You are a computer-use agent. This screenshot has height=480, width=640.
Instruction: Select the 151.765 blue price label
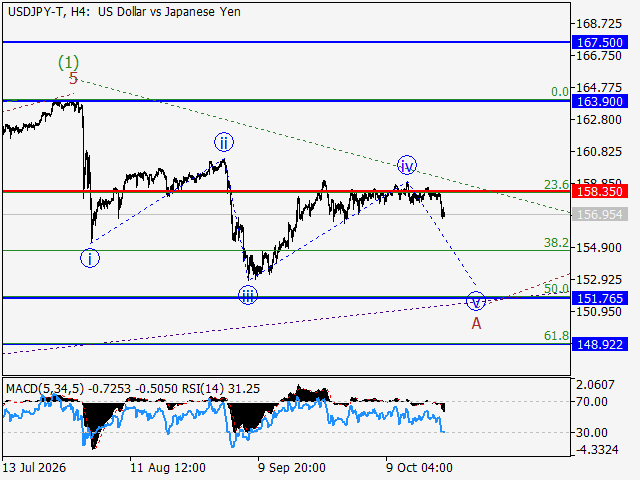(600, 298)
